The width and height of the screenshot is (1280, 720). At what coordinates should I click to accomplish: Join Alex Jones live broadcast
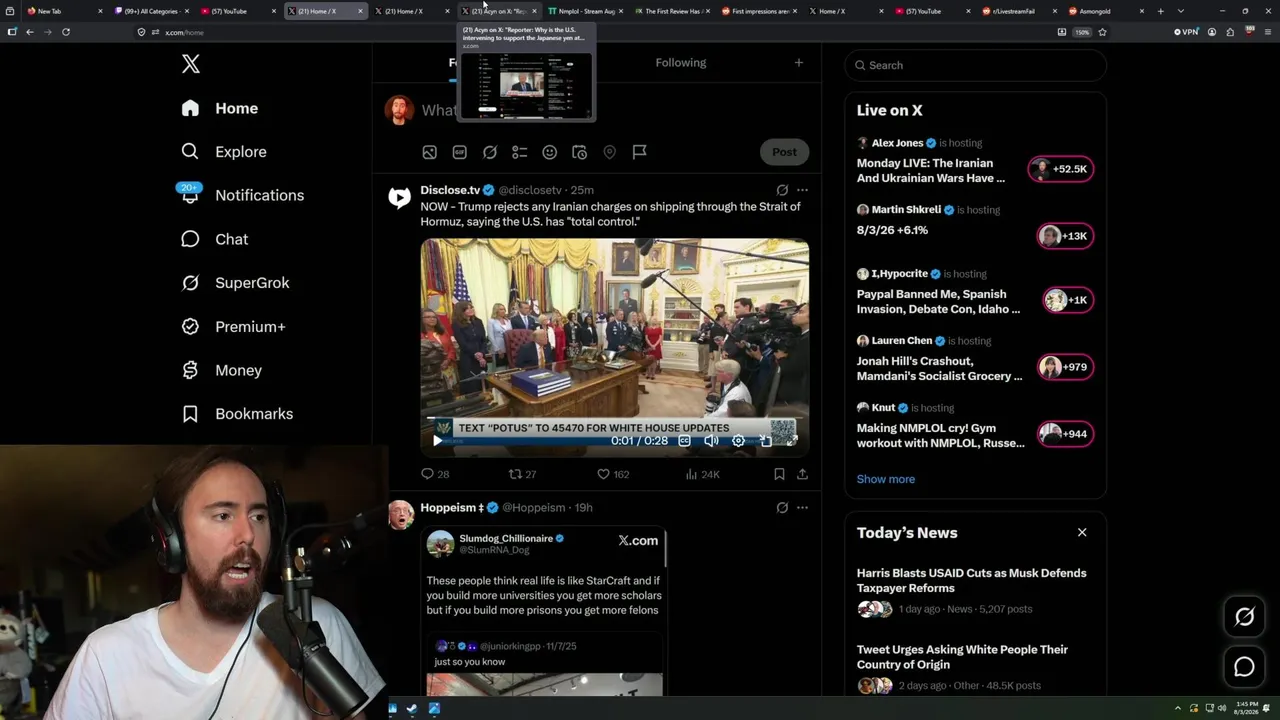(1061, 169)
